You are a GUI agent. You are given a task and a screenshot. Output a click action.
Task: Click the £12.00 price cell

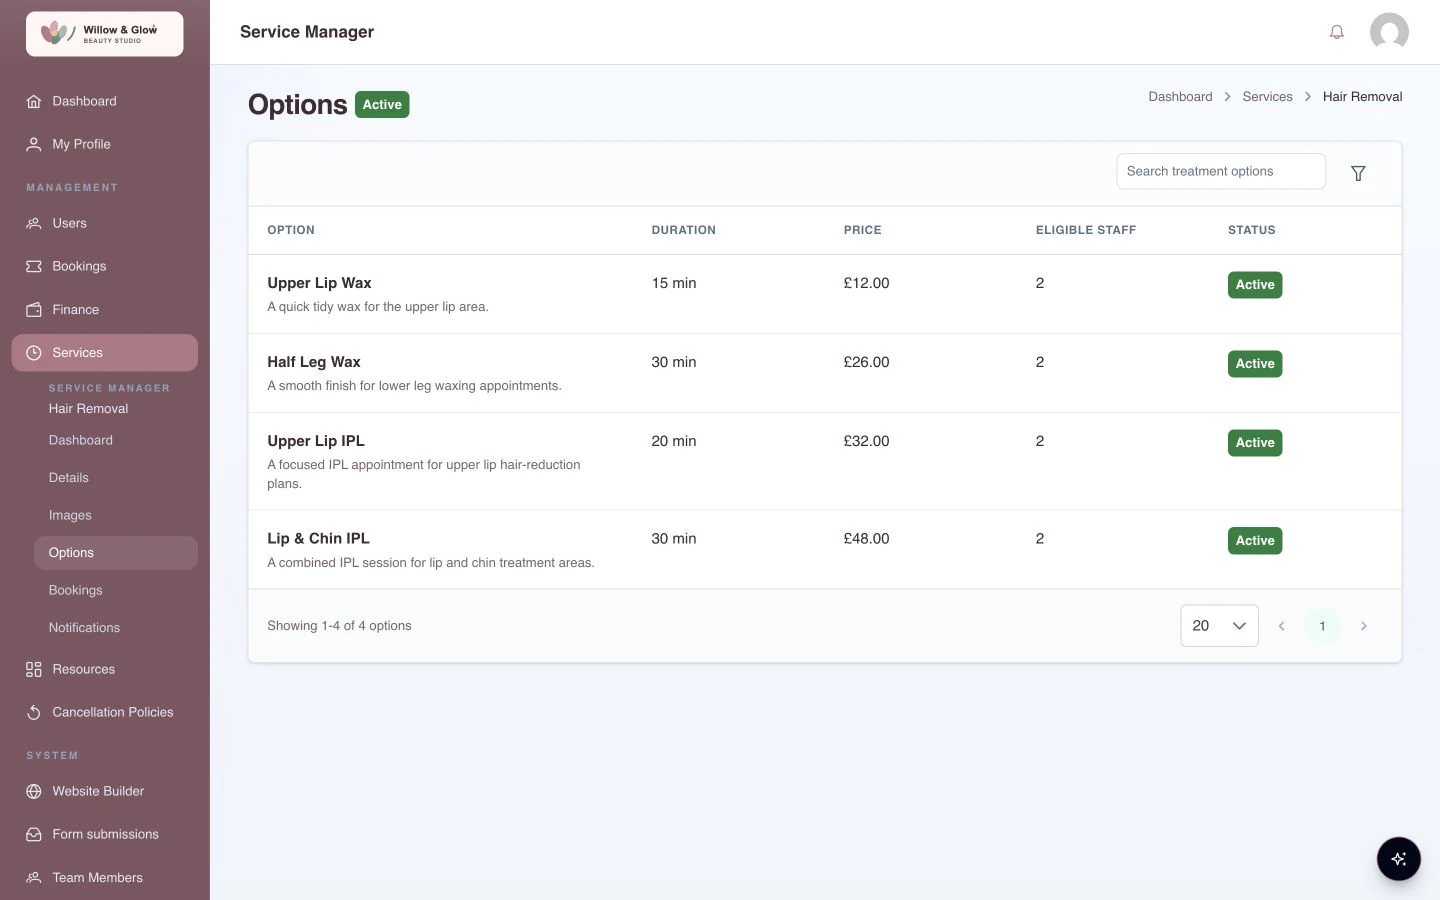coord(866,283)
